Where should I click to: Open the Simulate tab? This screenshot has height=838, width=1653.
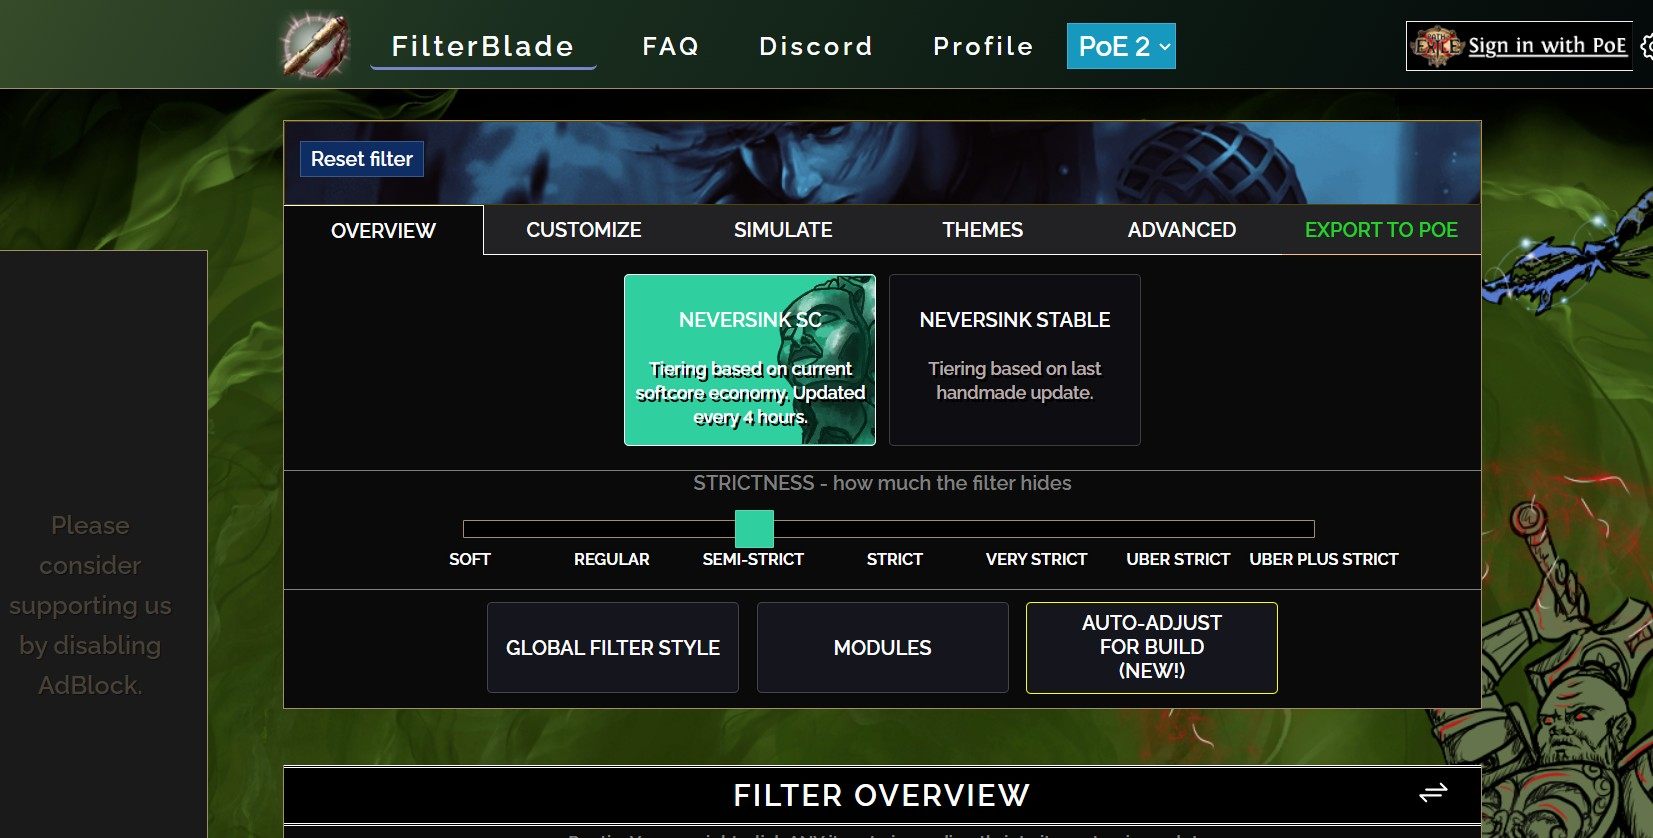pos(783,230)
